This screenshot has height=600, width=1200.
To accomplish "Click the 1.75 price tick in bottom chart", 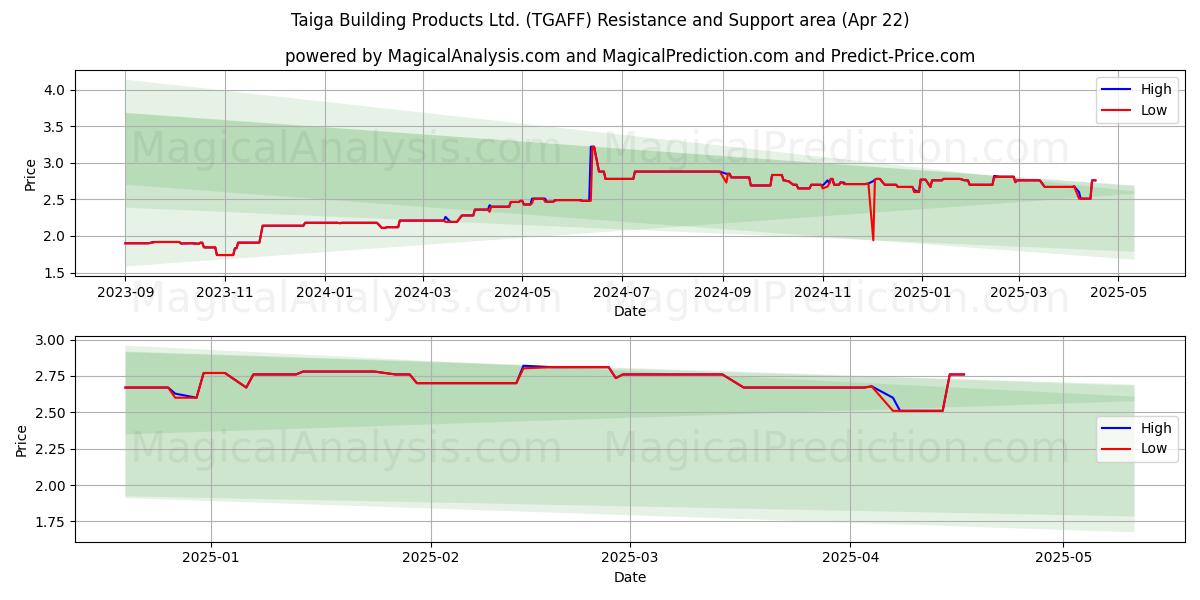I will 51,522.
